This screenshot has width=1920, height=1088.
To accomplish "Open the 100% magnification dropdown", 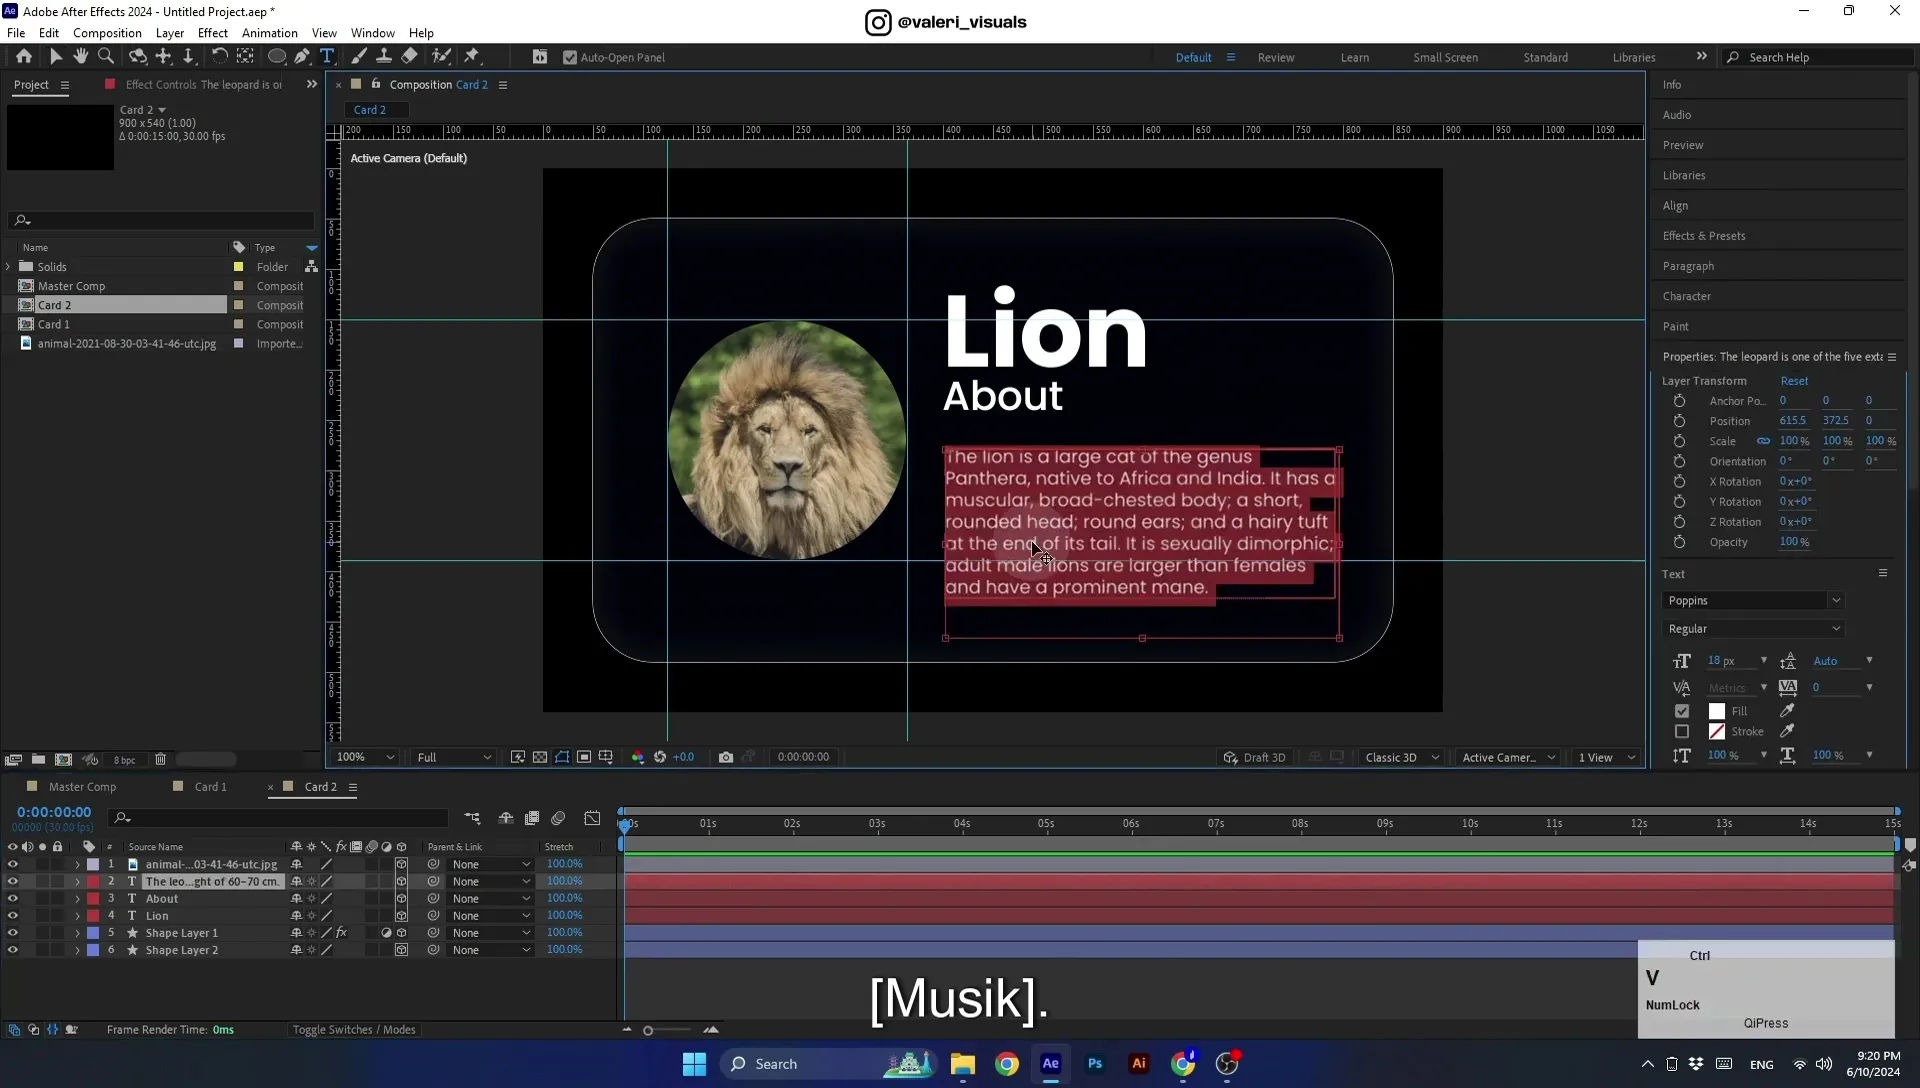I will (x=365, y=757).
